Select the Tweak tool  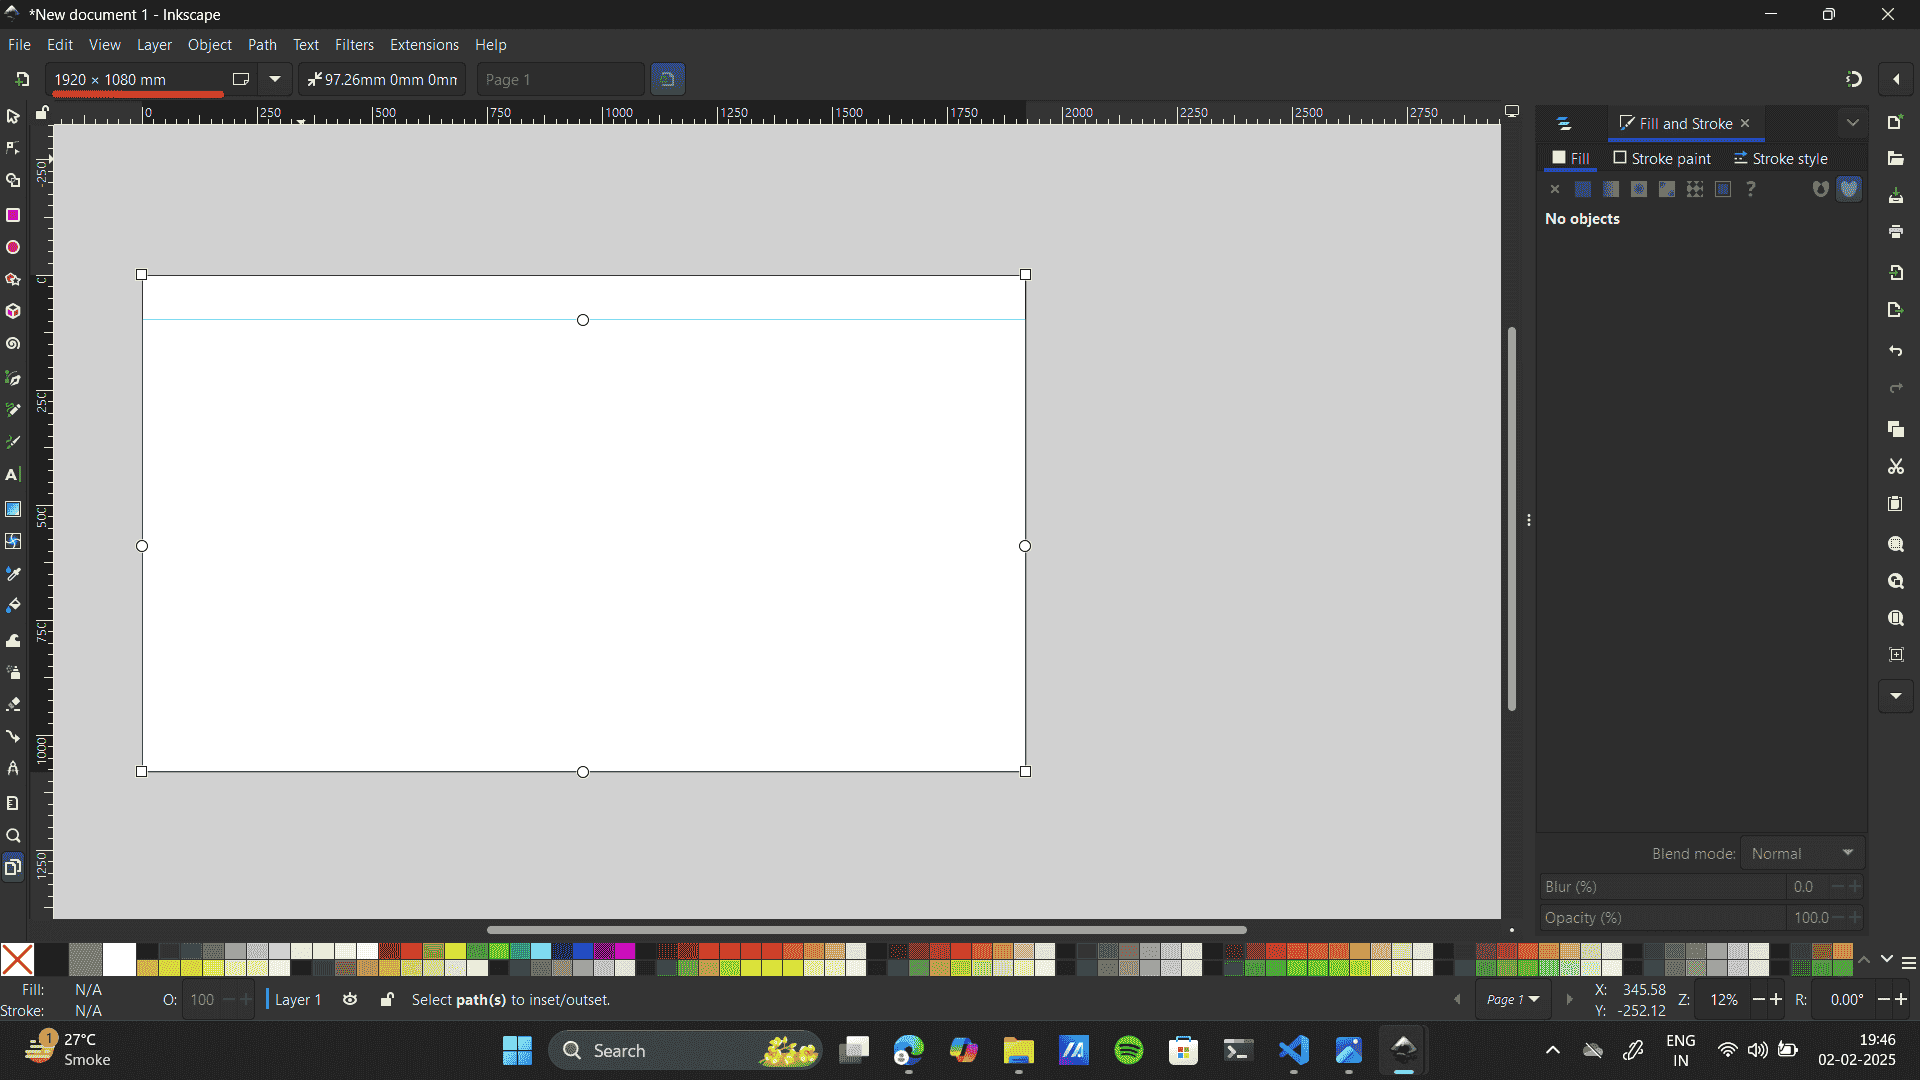click(13, 640)
